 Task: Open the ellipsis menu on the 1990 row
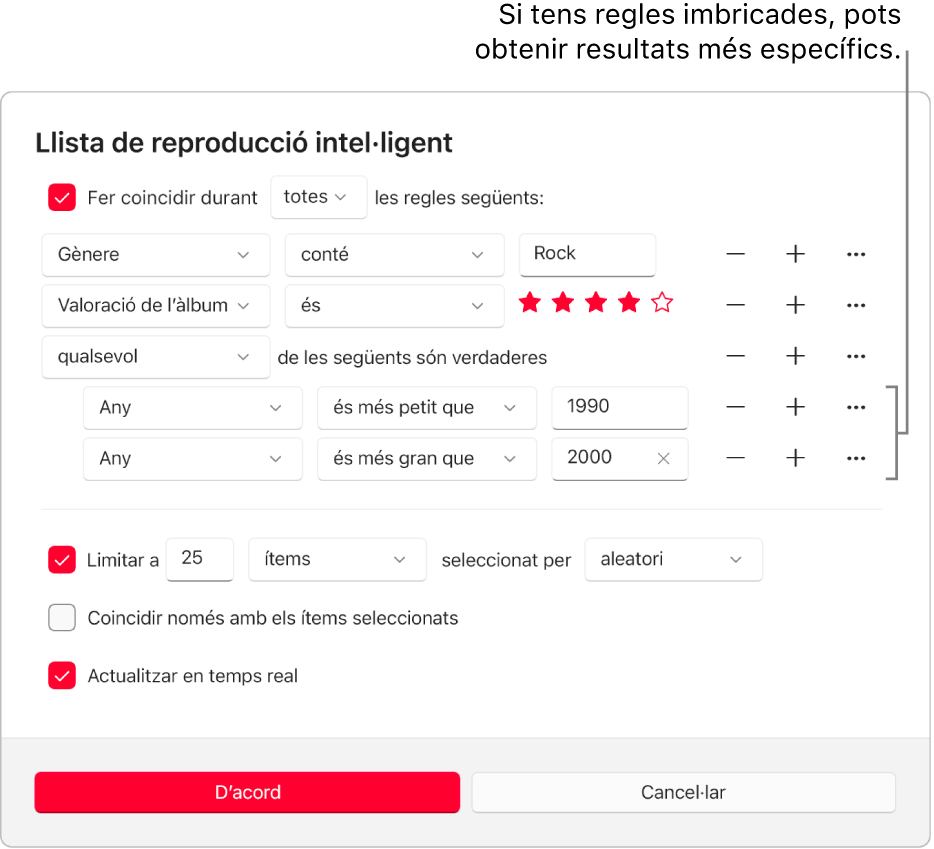(x=856, y=407)
